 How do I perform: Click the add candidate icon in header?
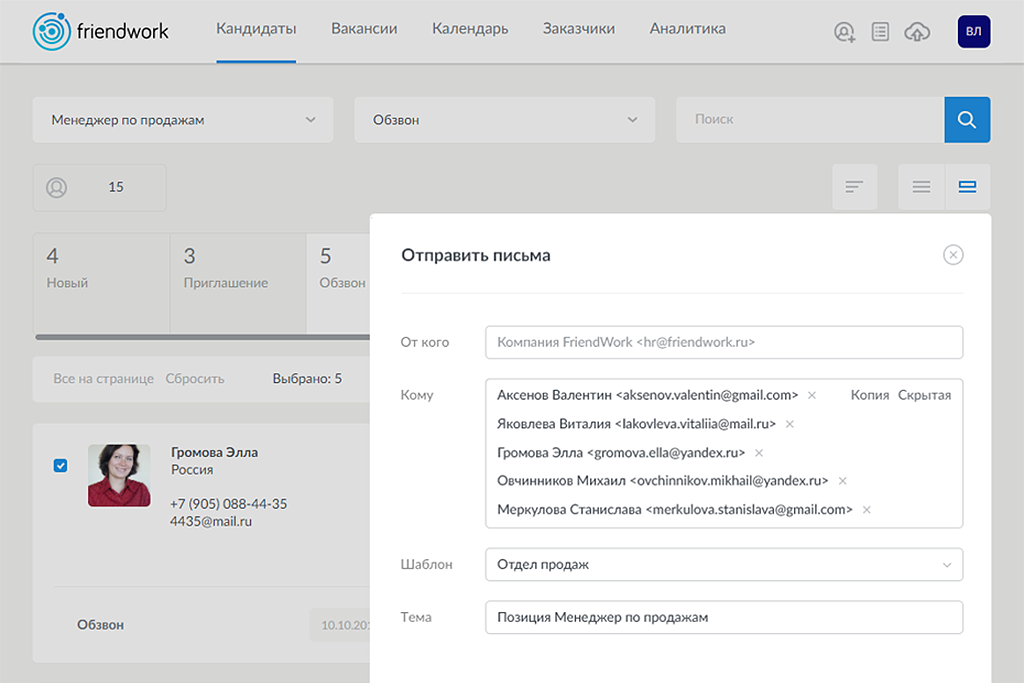point(845,33)
